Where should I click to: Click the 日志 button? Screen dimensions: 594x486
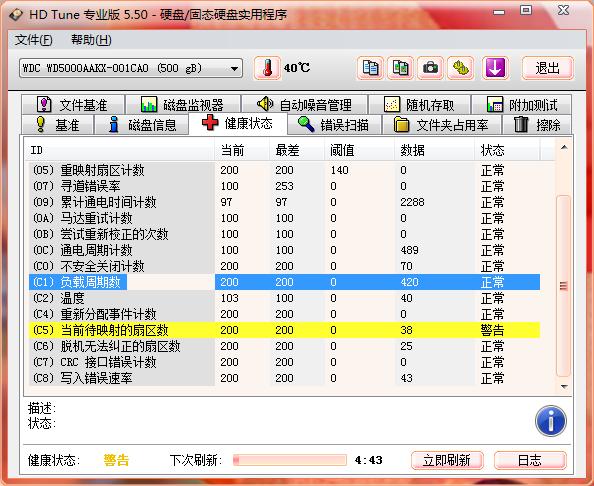530,460
